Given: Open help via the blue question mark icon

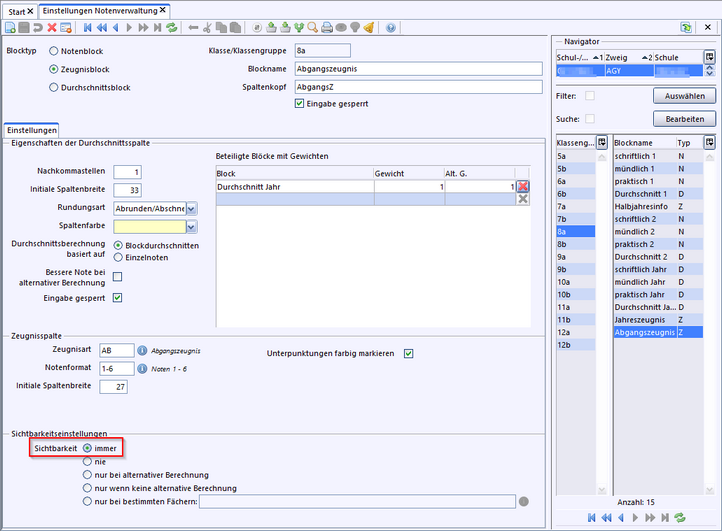Looking at the screenshot, I should pyautogui.click(x=390, y=28).
